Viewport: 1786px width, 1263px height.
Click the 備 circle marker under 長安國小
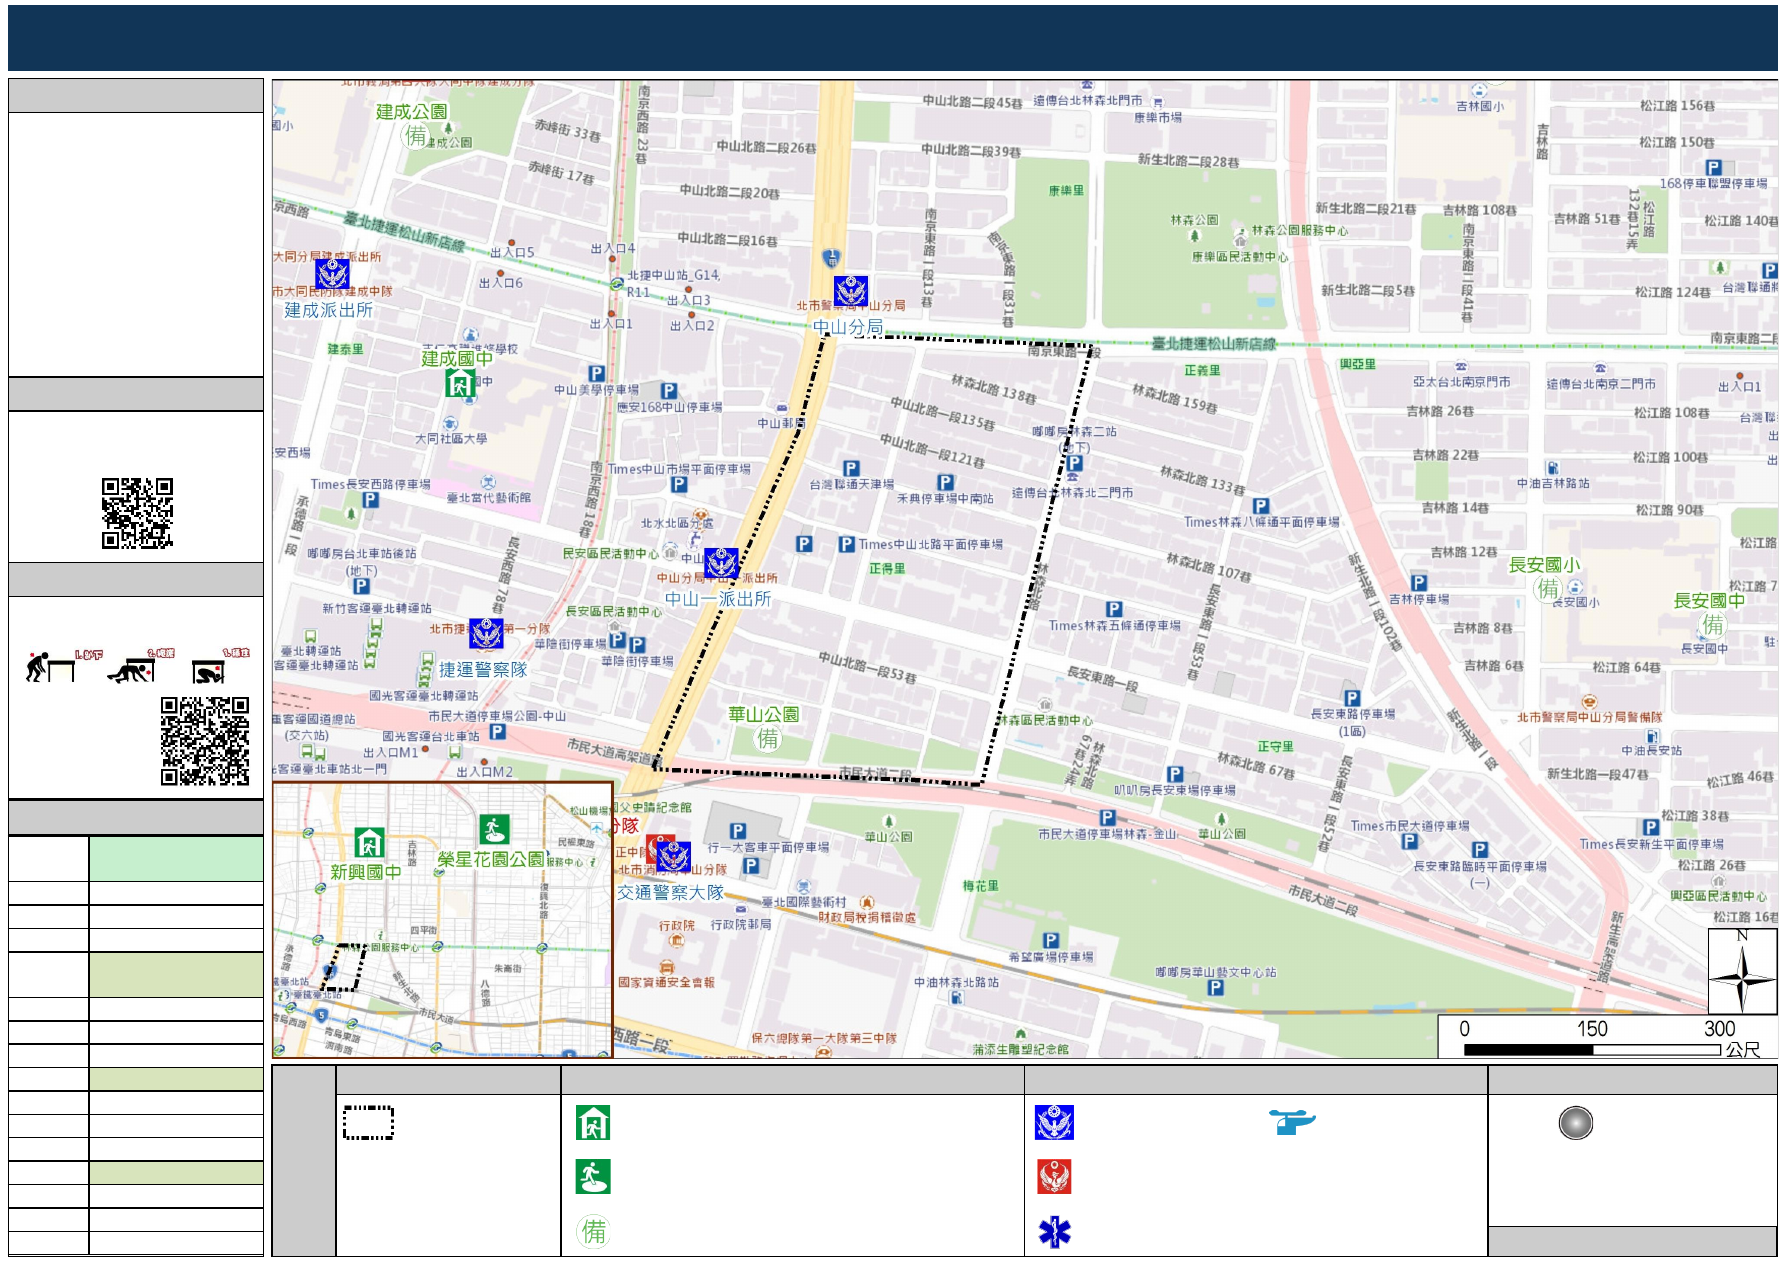1548,589
